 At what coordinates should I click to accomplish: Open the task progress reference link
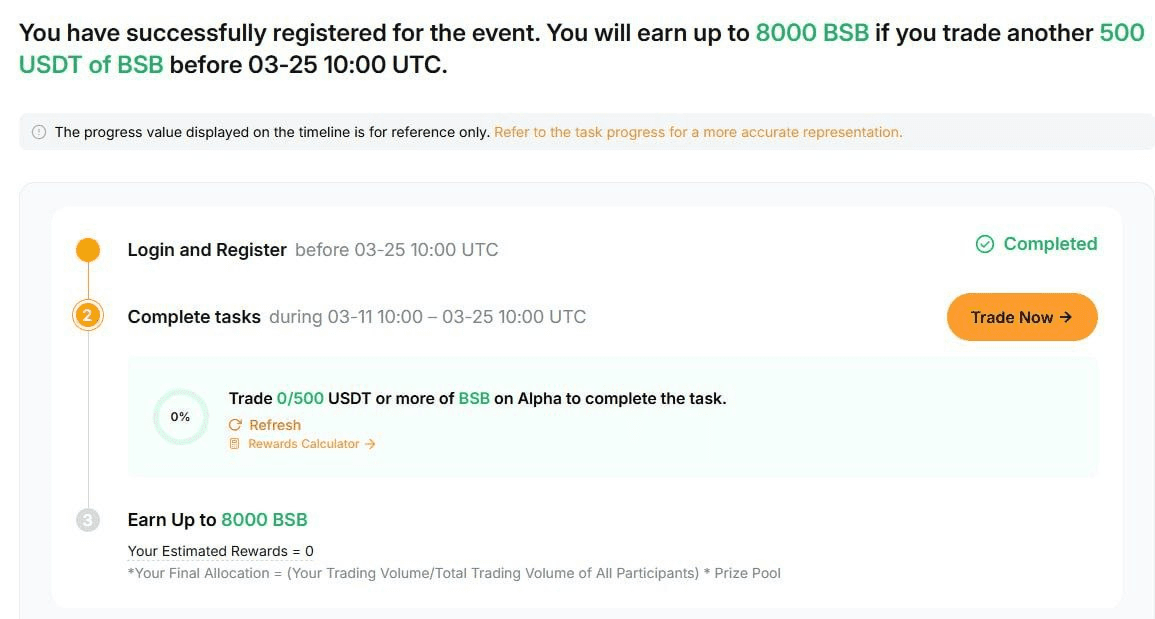tap(697, 132)
